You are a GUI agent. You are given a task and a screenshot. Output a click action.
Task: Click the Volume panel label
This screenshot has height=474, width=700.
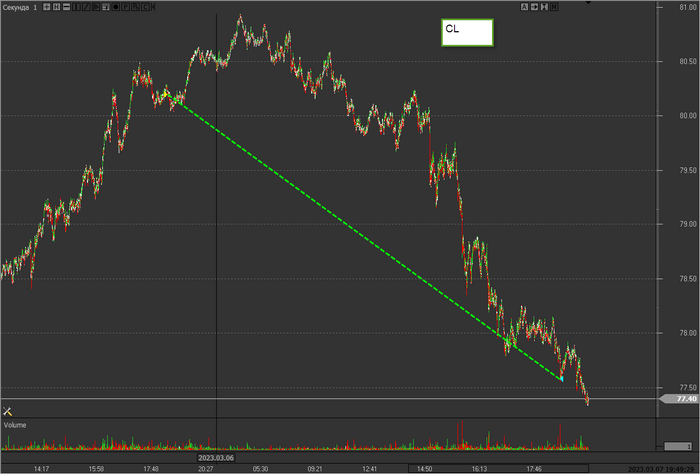15,425
